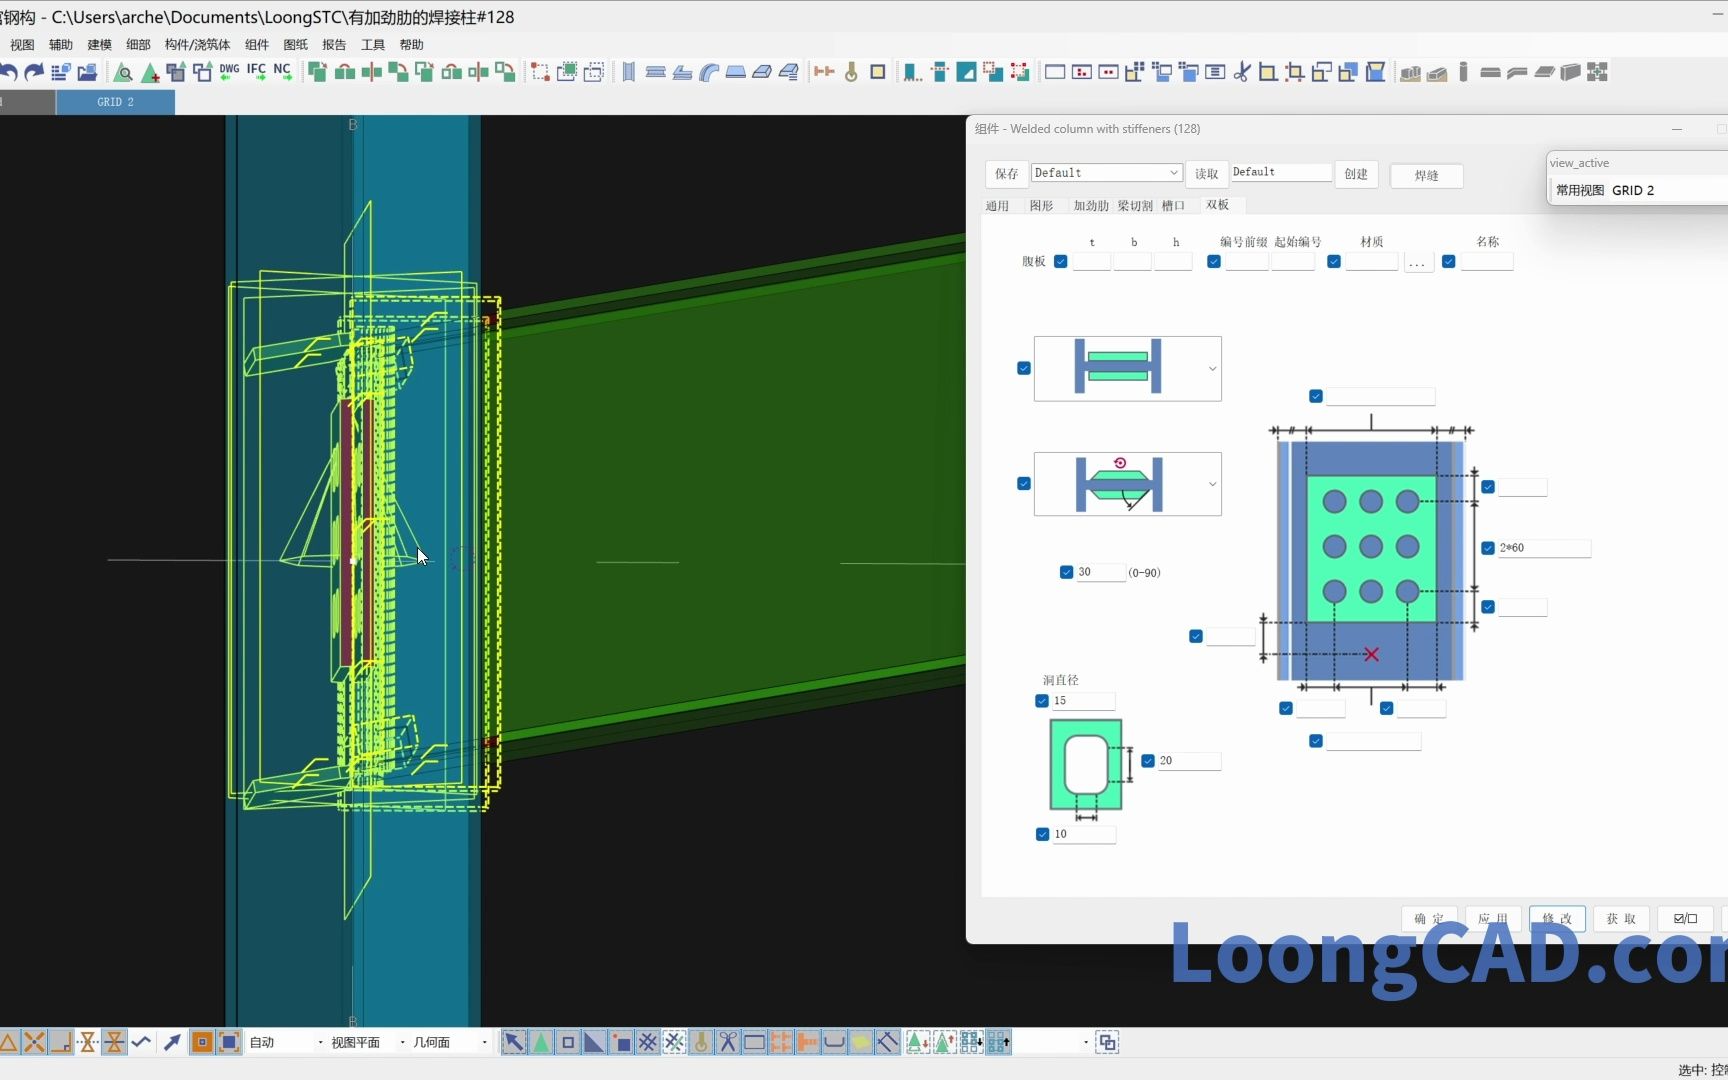Open the 自动 dropdown in bottom toolbar
The width and height of the screenshot is (1728, 1080).
point(286,1042)
